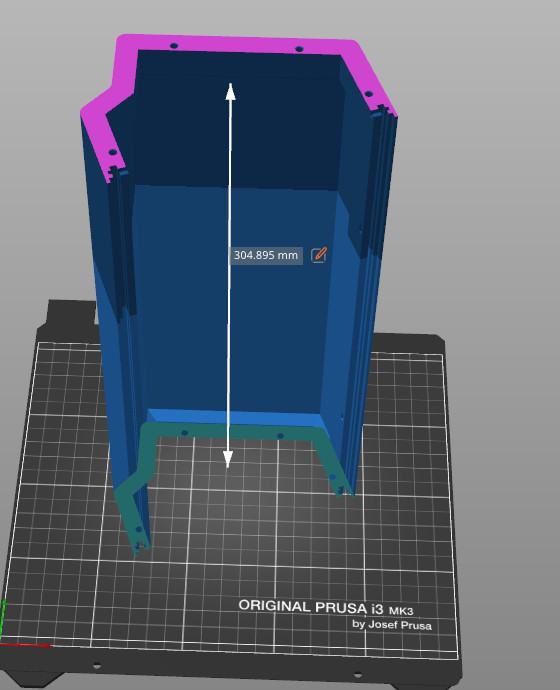Click the edit pencil icon beside the measurement
The height and width of the screenshot is (690, 560).
(319, 255)
